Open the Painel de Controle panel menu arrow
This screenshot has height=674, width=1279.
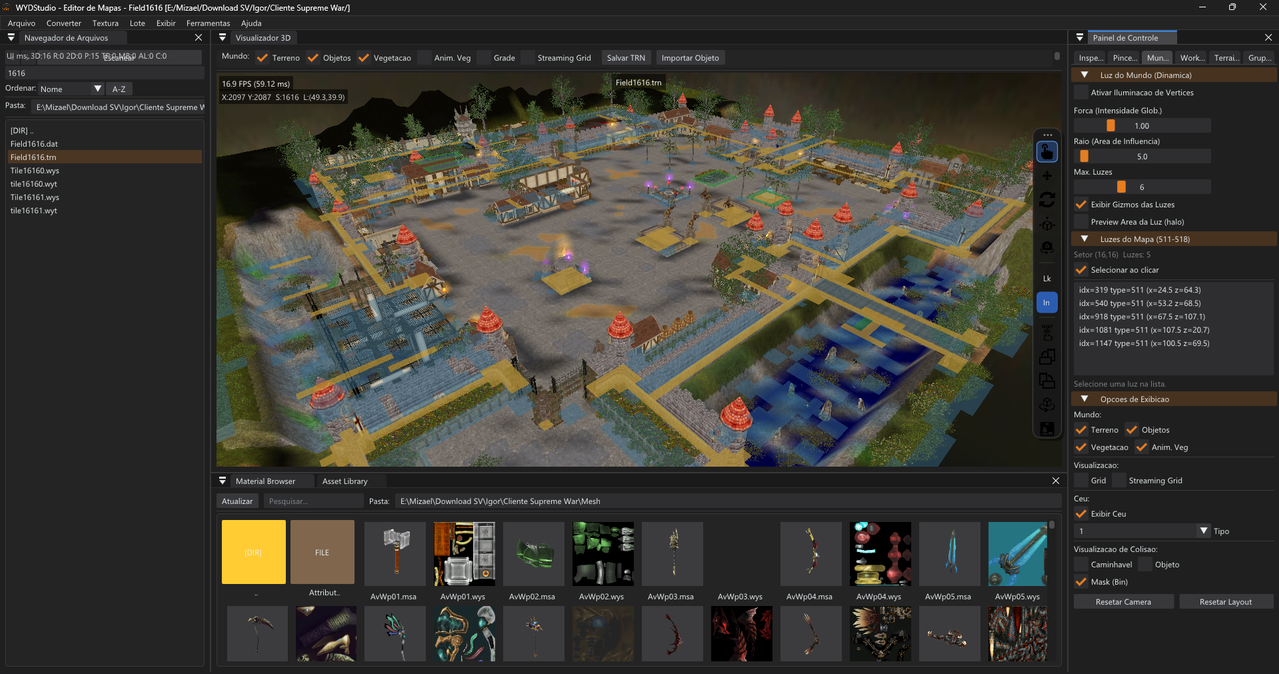[x=1079, y=38]
